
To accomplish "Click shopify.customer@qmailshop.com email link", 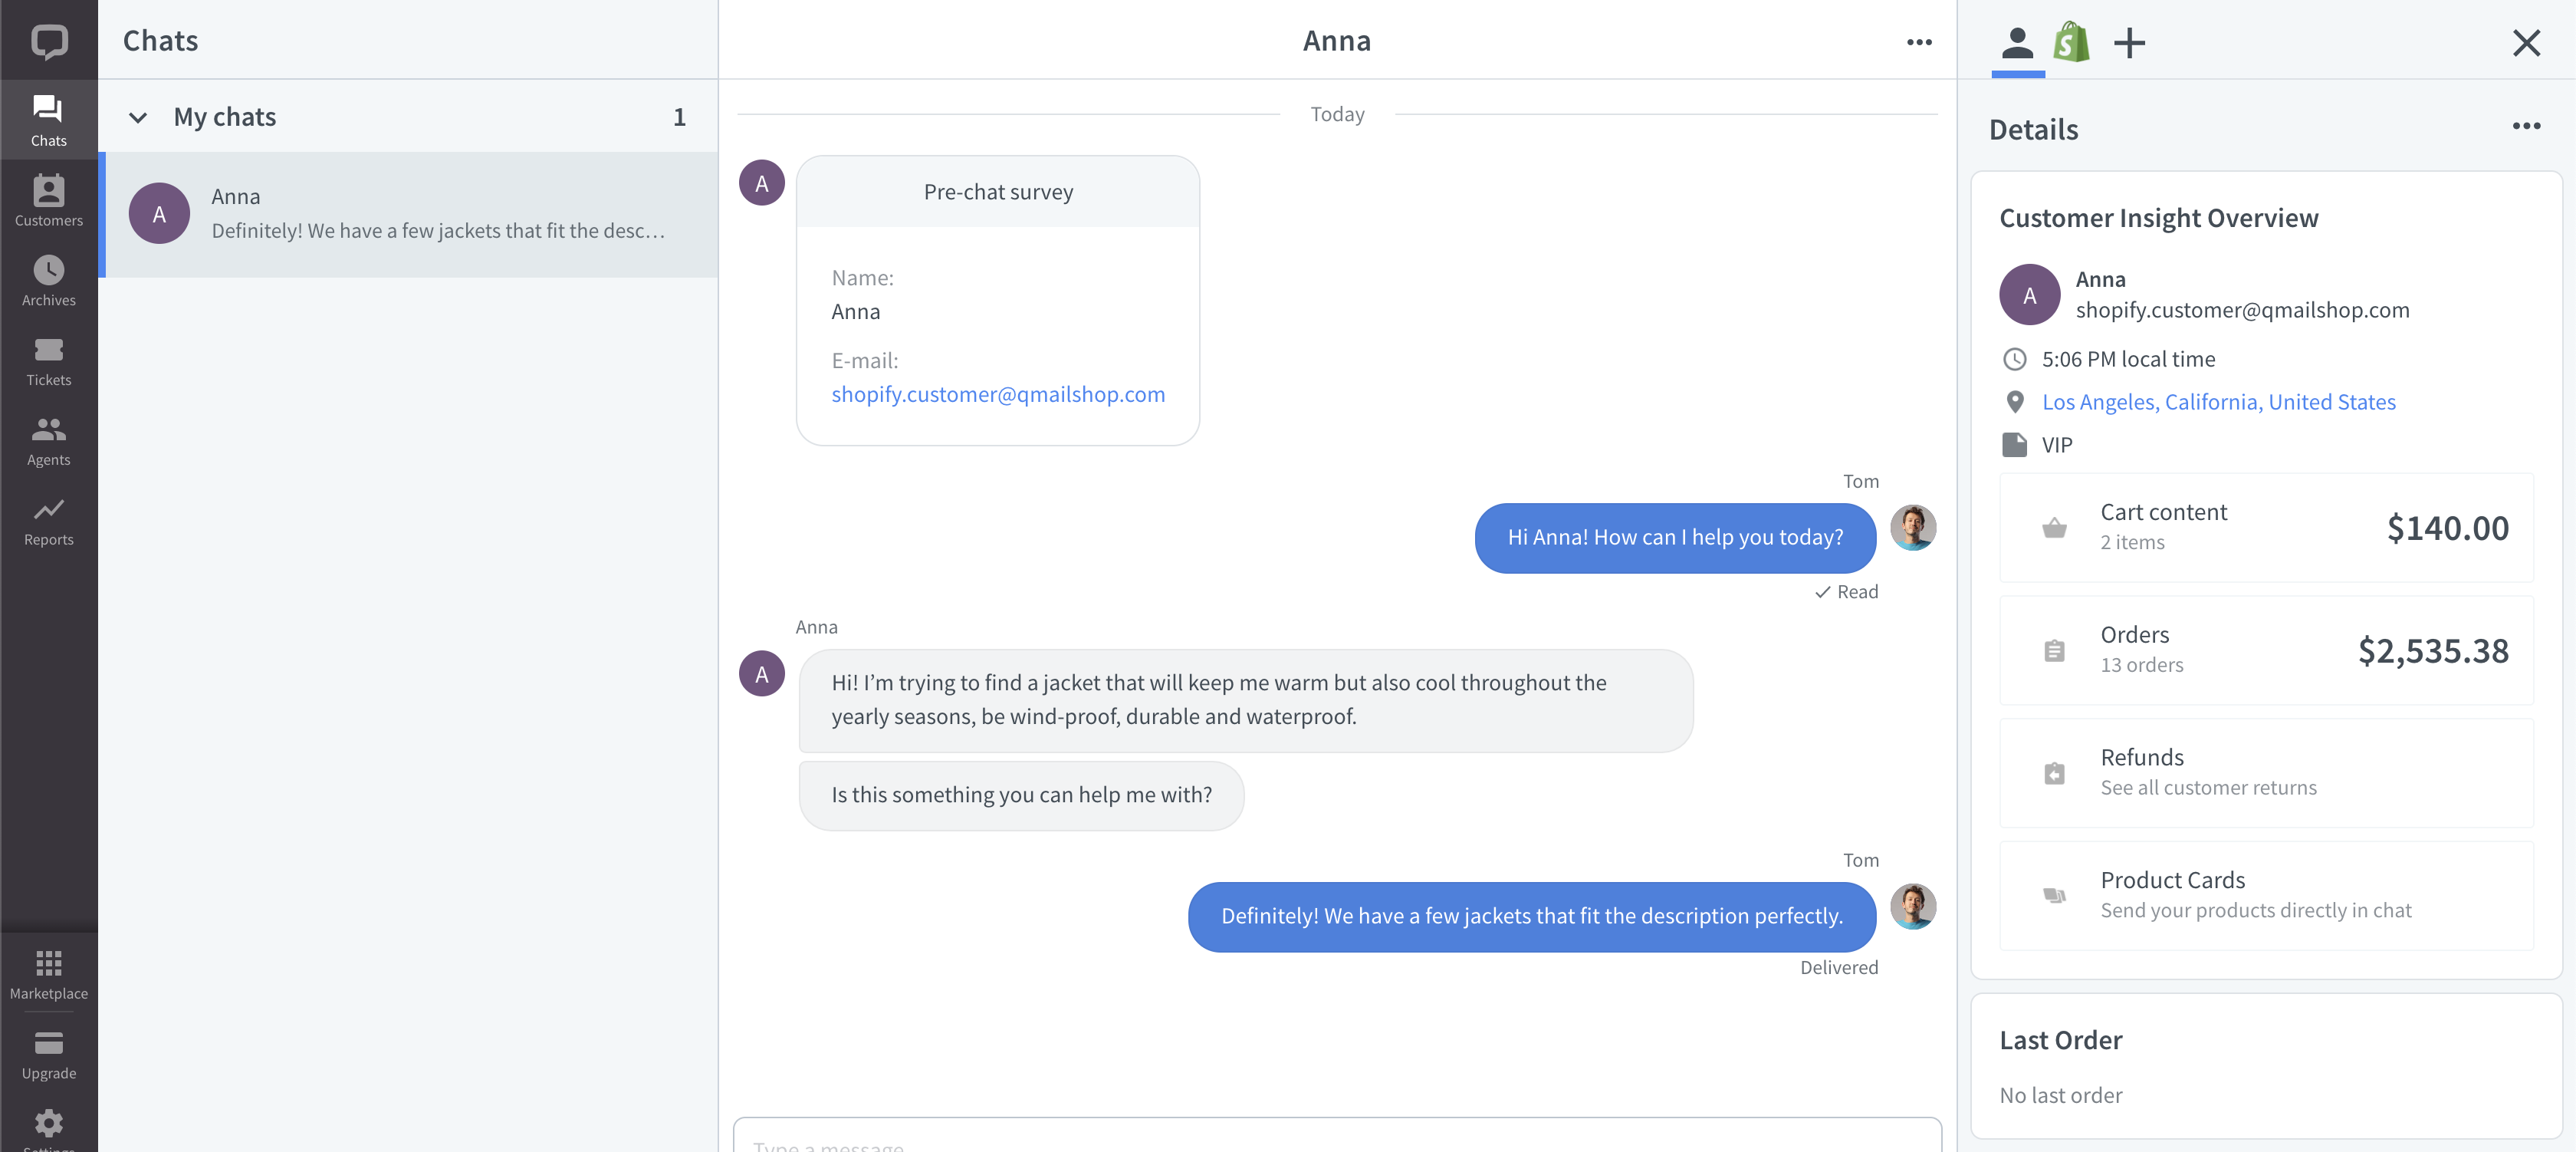I will 999,394.
